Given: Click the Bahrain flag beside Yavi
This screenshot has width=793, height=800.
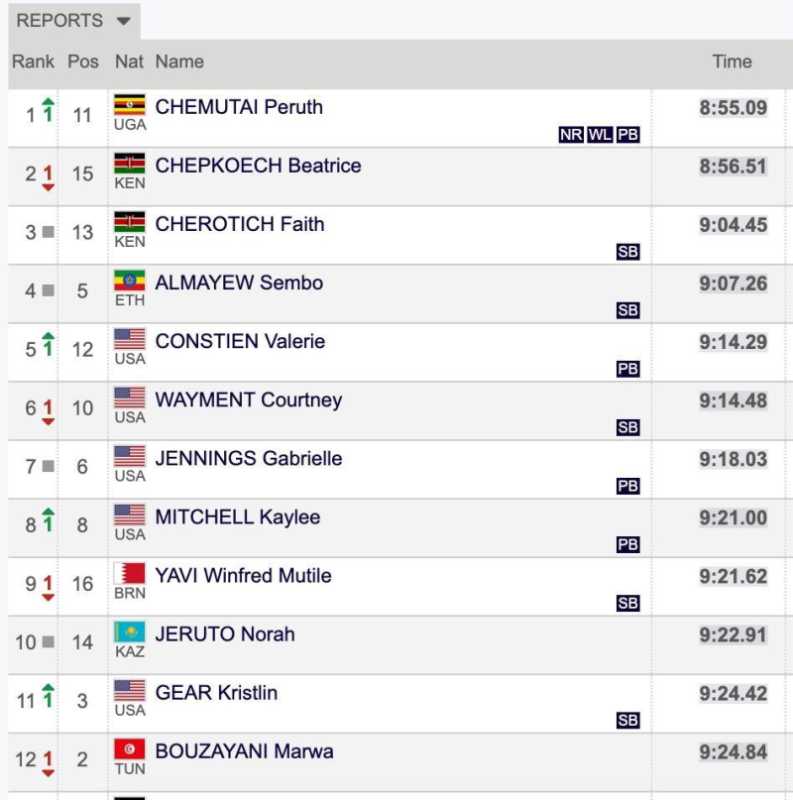Looking at the screenshot, I should (x=129, y=574).
